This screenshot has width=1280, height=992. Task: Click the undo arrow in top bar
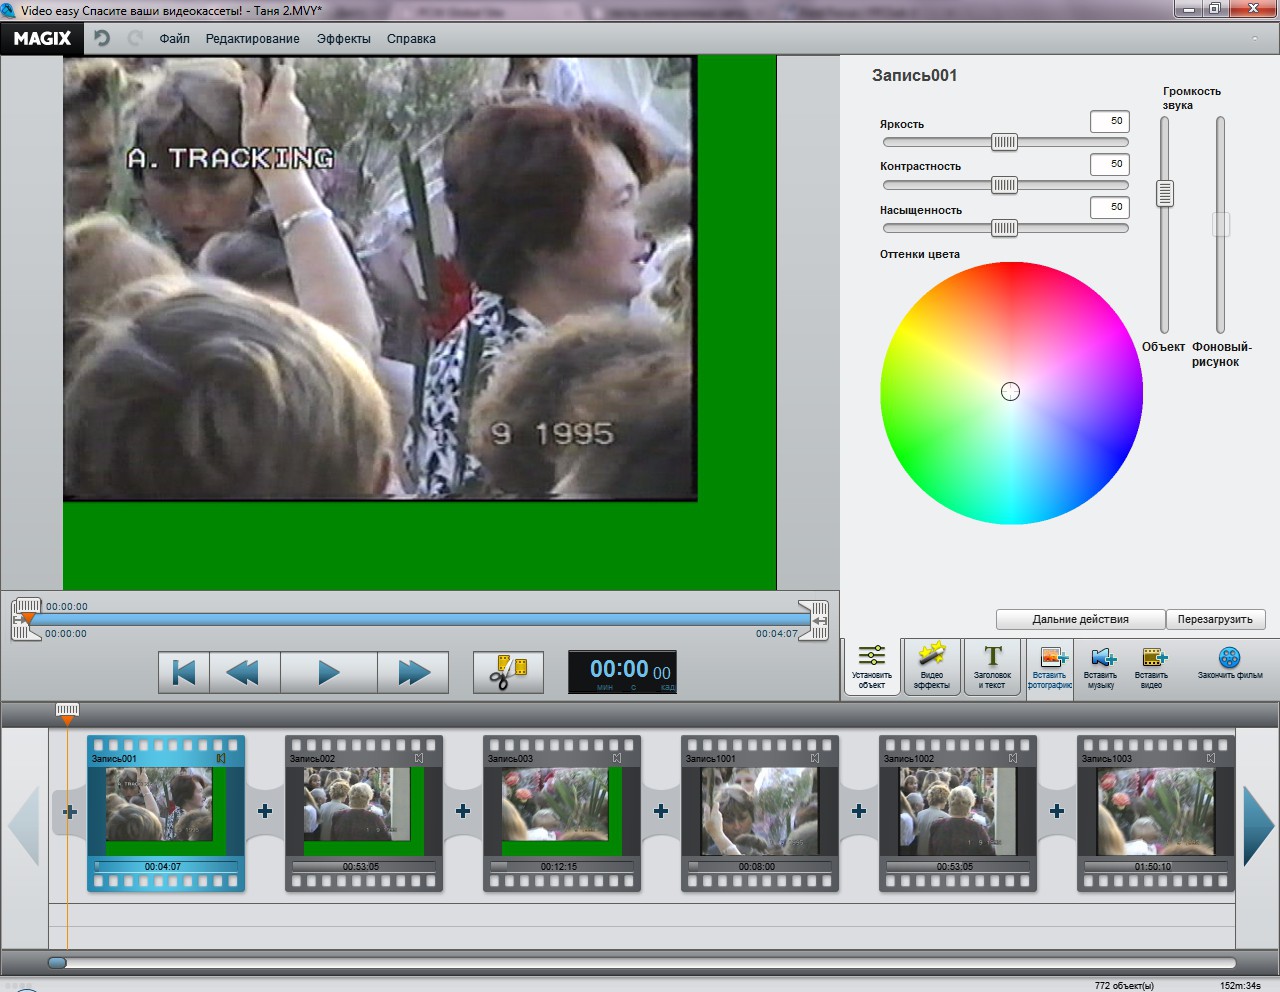[102, 38]
